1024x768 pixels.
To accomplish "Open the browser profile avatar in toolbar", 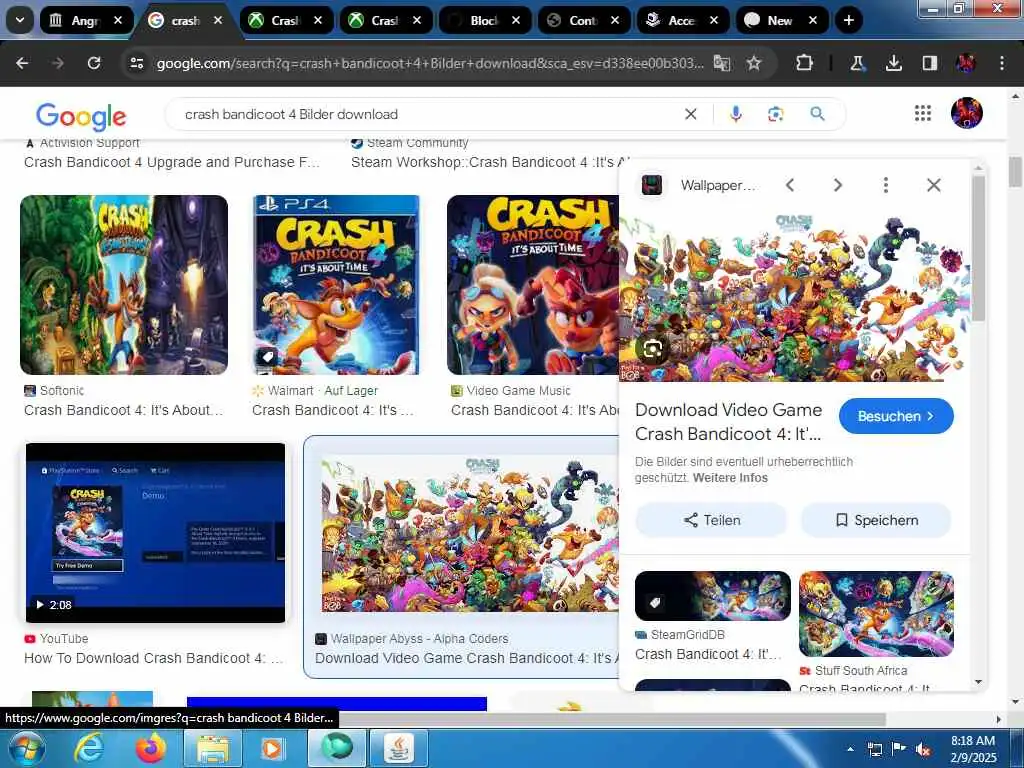I will pyautogui.click(x=965, y=63).
